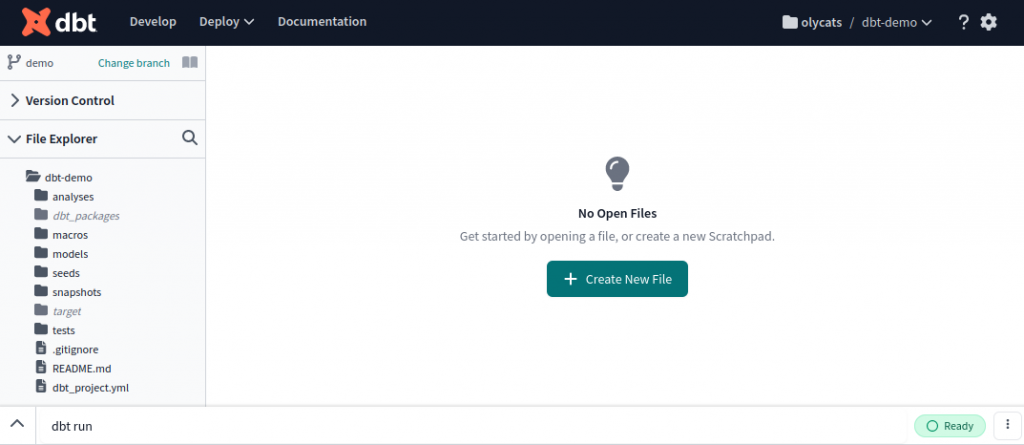1024x445 pixels.
Task: Click the dbt run command input
Action: [474, 426]
